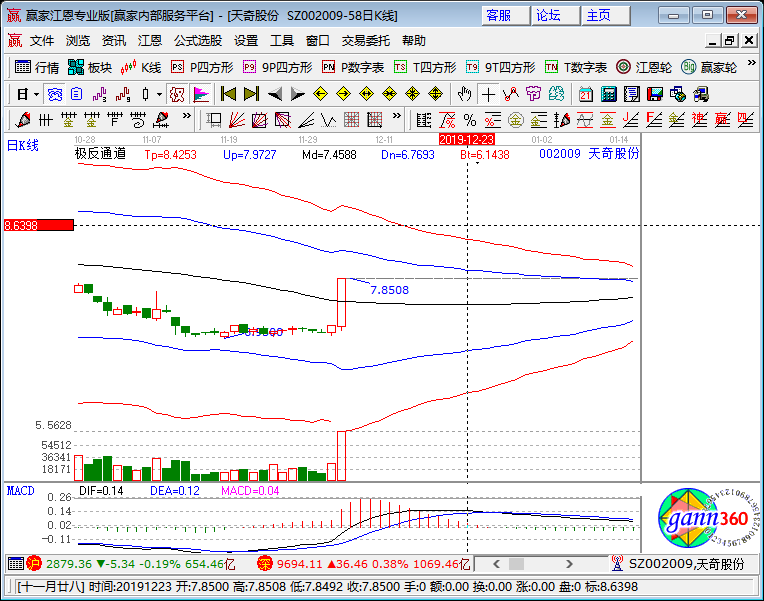Select the percent % retracement tool
The height and width of the screenshot is (601, 764).
pos(470,120)
